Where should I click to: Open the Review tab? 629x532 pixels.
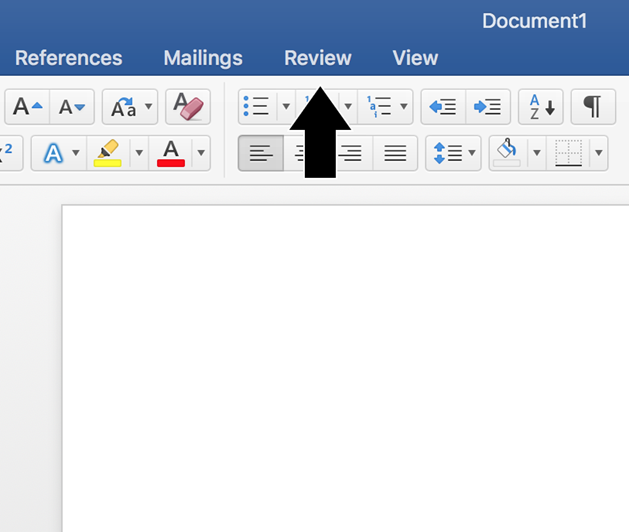318,58
